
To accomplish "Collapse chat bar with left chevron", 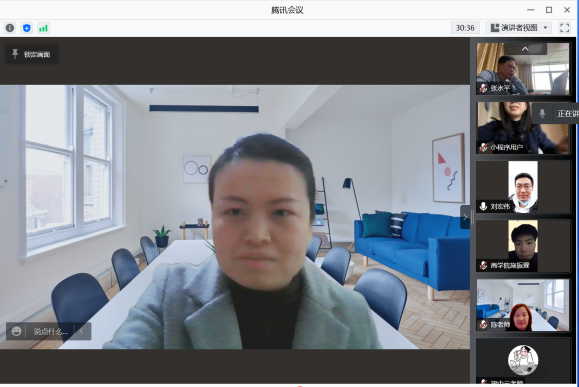I will [x=82, y=331].
